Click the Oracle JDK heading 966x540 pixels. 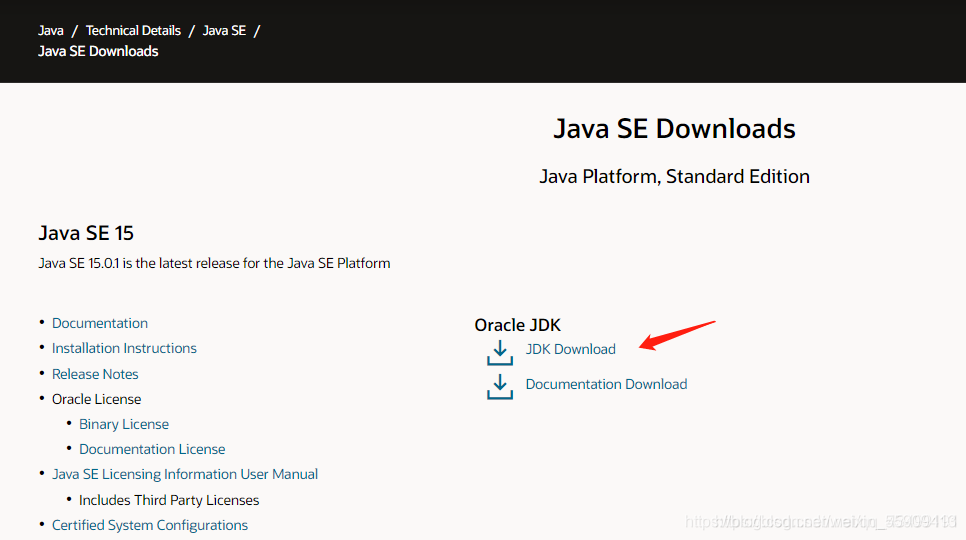coord(518,325)
